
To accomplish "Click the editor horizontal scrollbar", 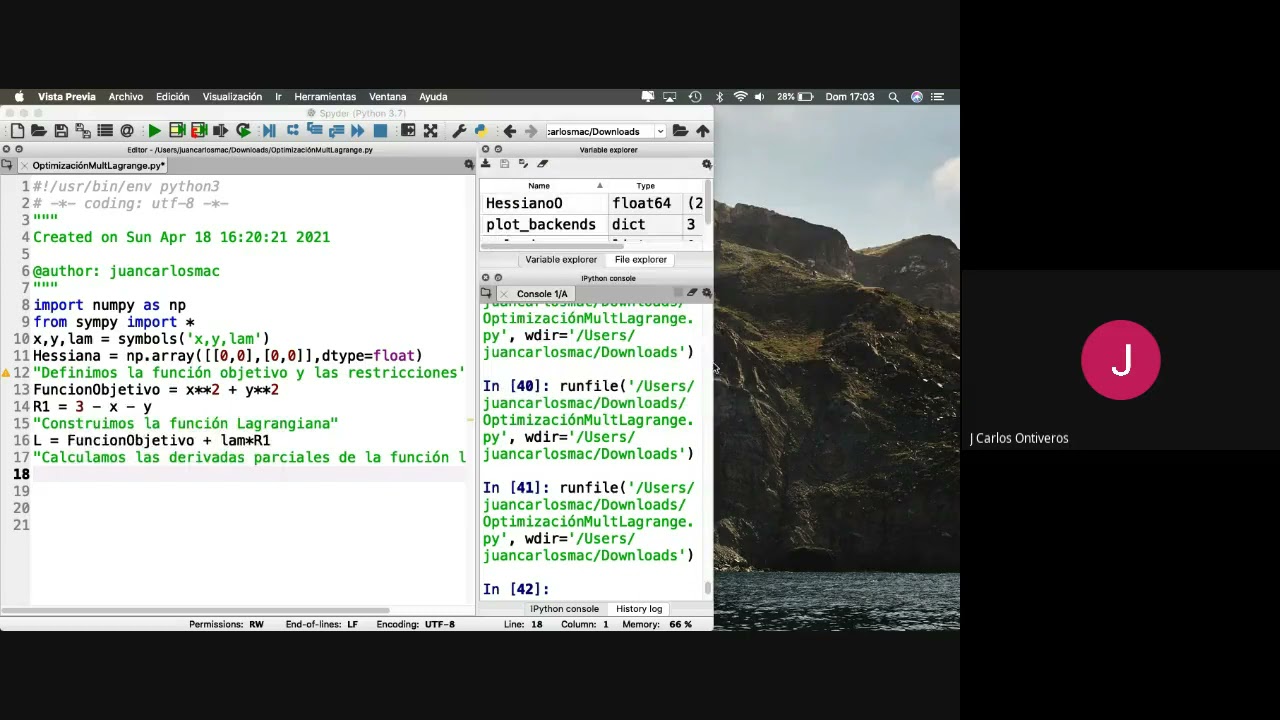I will tap(196, 610).
